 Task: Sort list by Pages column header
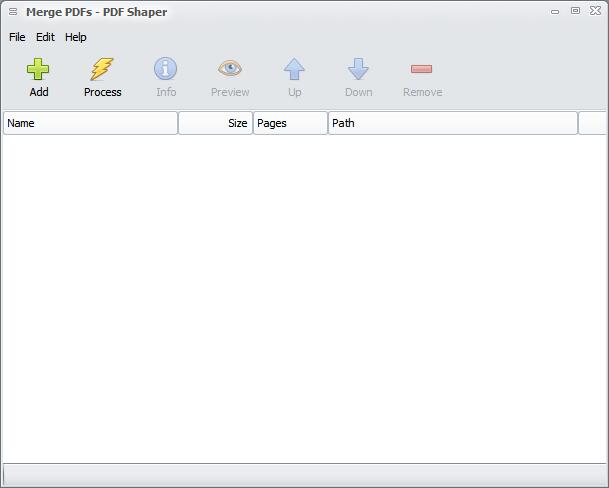point(291,123)
